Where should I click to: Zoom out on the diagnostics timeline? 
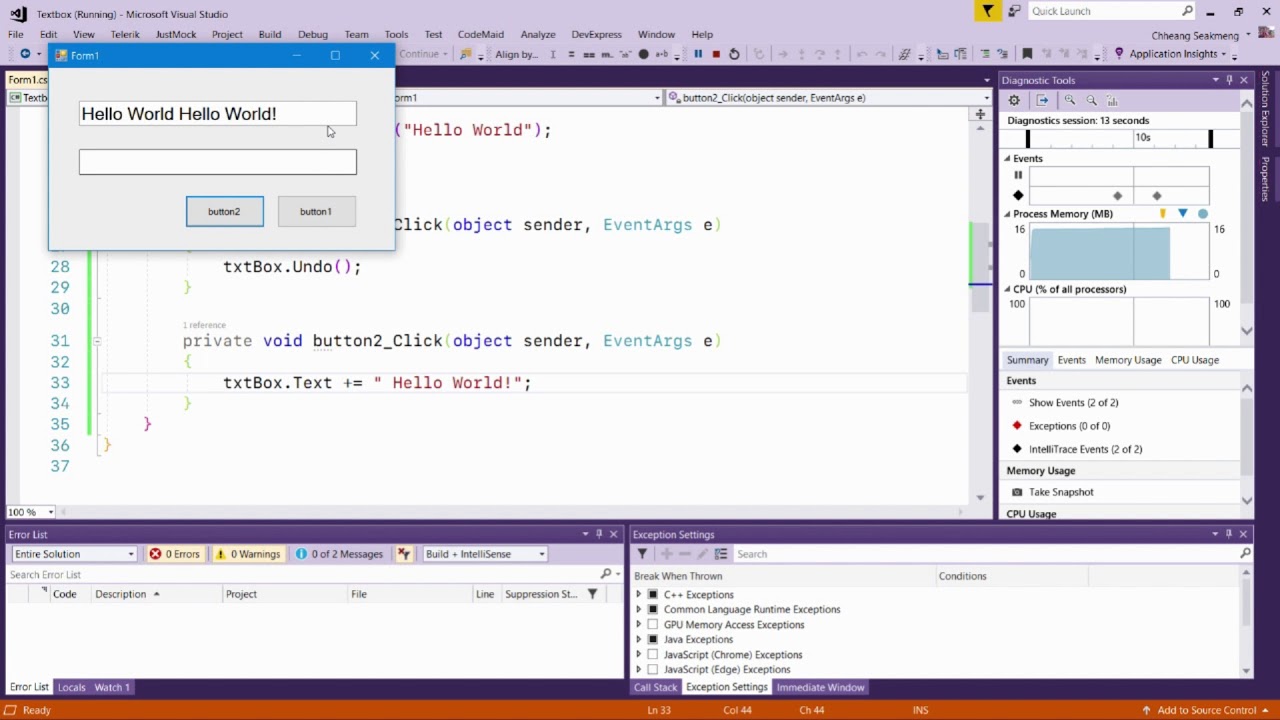1091,100
